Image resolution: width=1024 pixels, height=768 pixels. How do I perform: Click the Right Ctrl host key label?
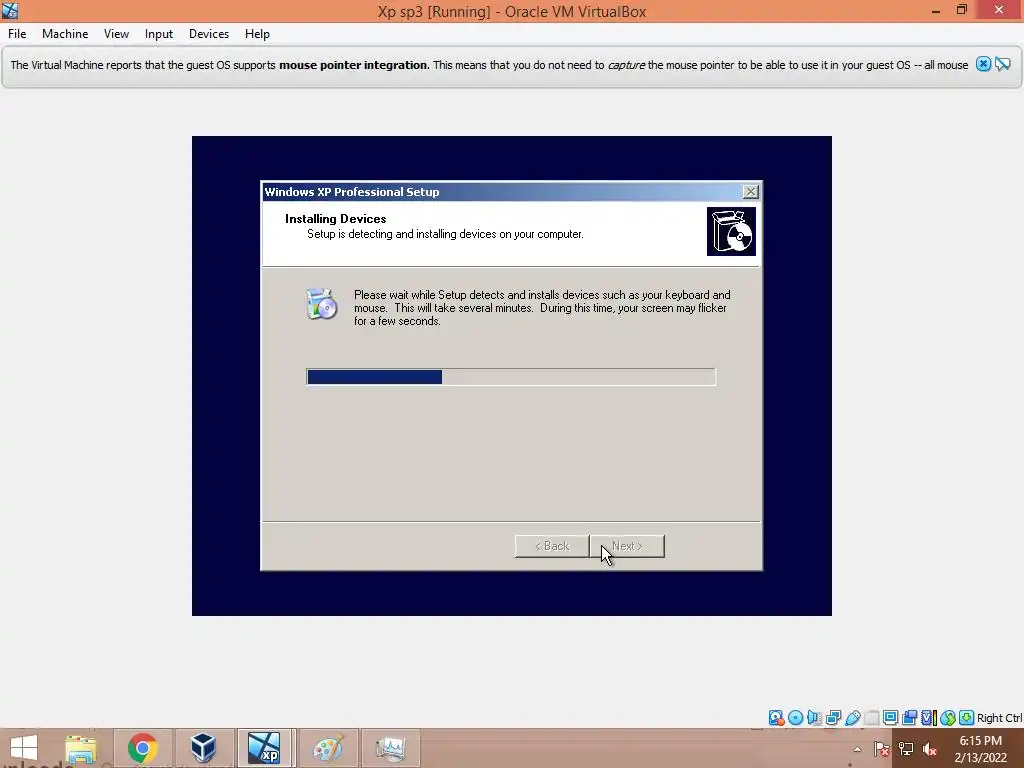click(1000, 718)
